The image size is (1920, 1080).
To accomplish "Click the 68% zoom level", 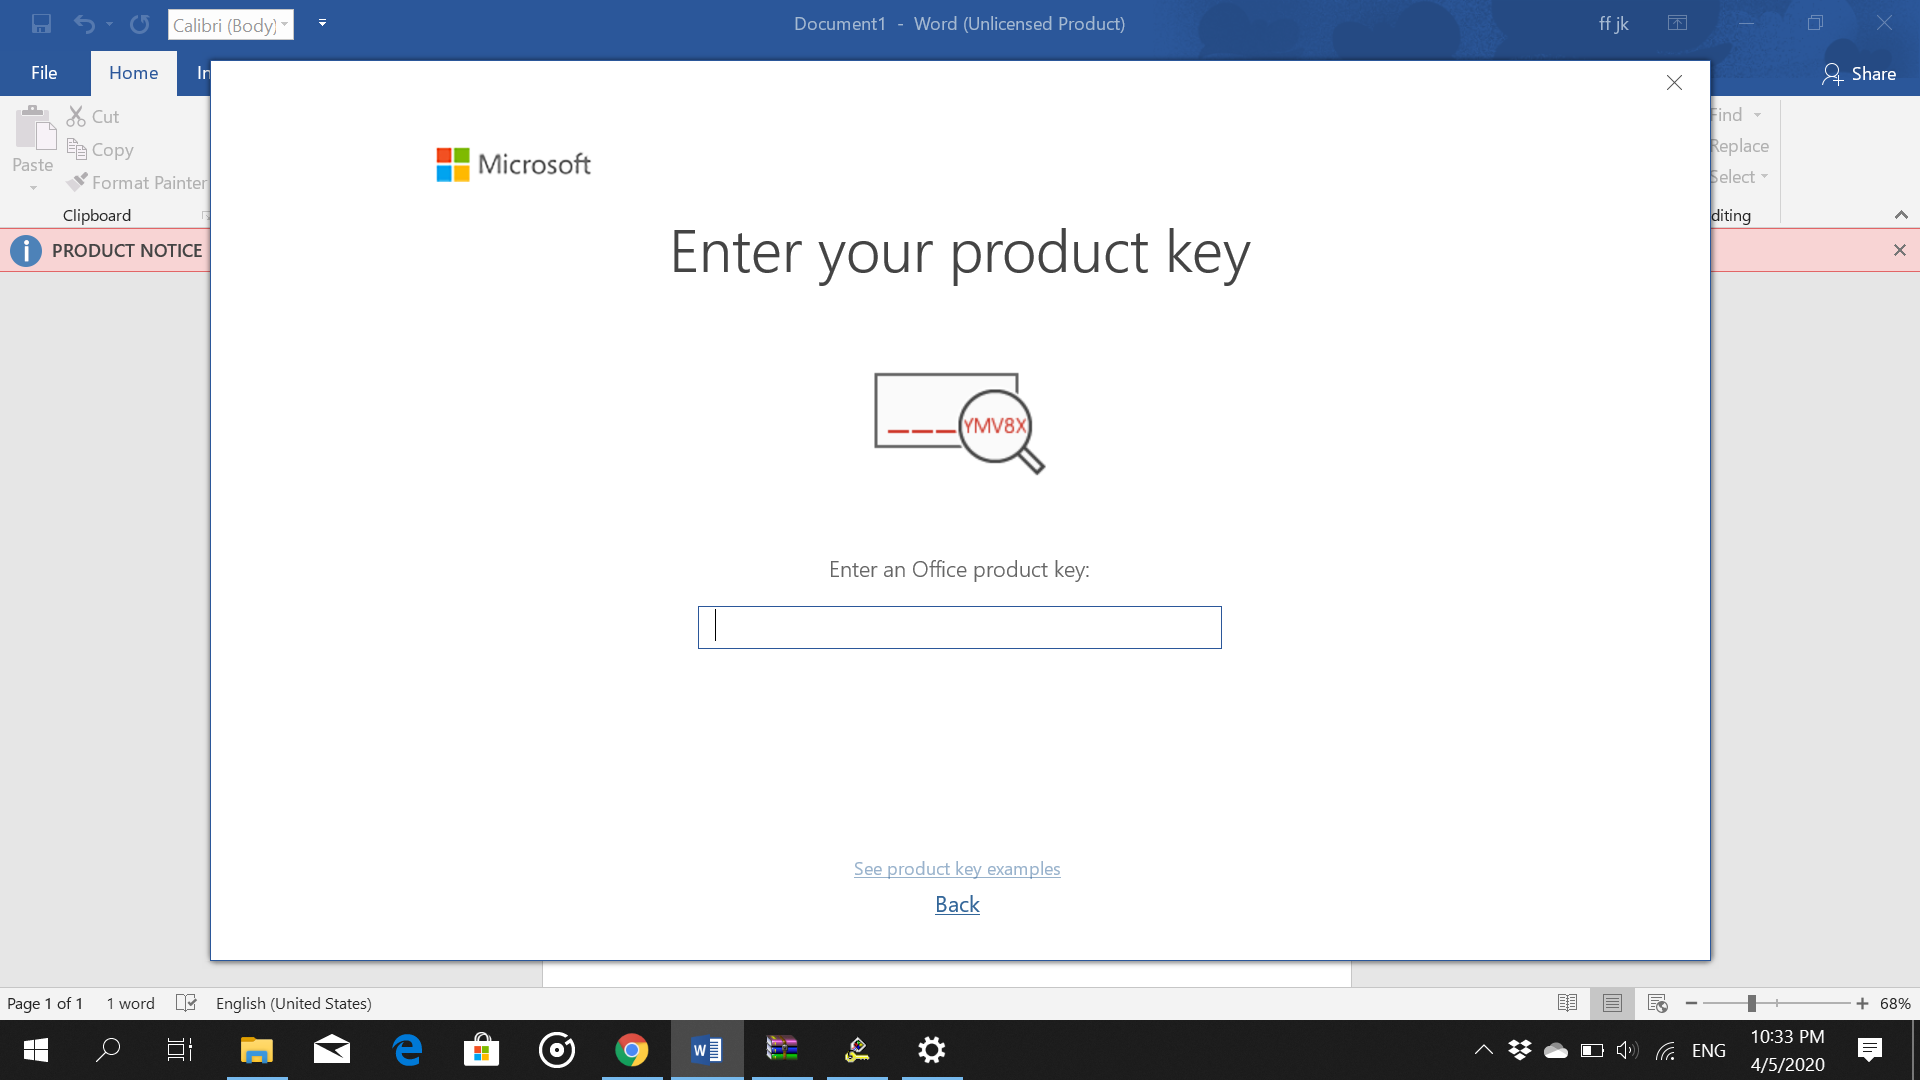I will point(1895,1004).
